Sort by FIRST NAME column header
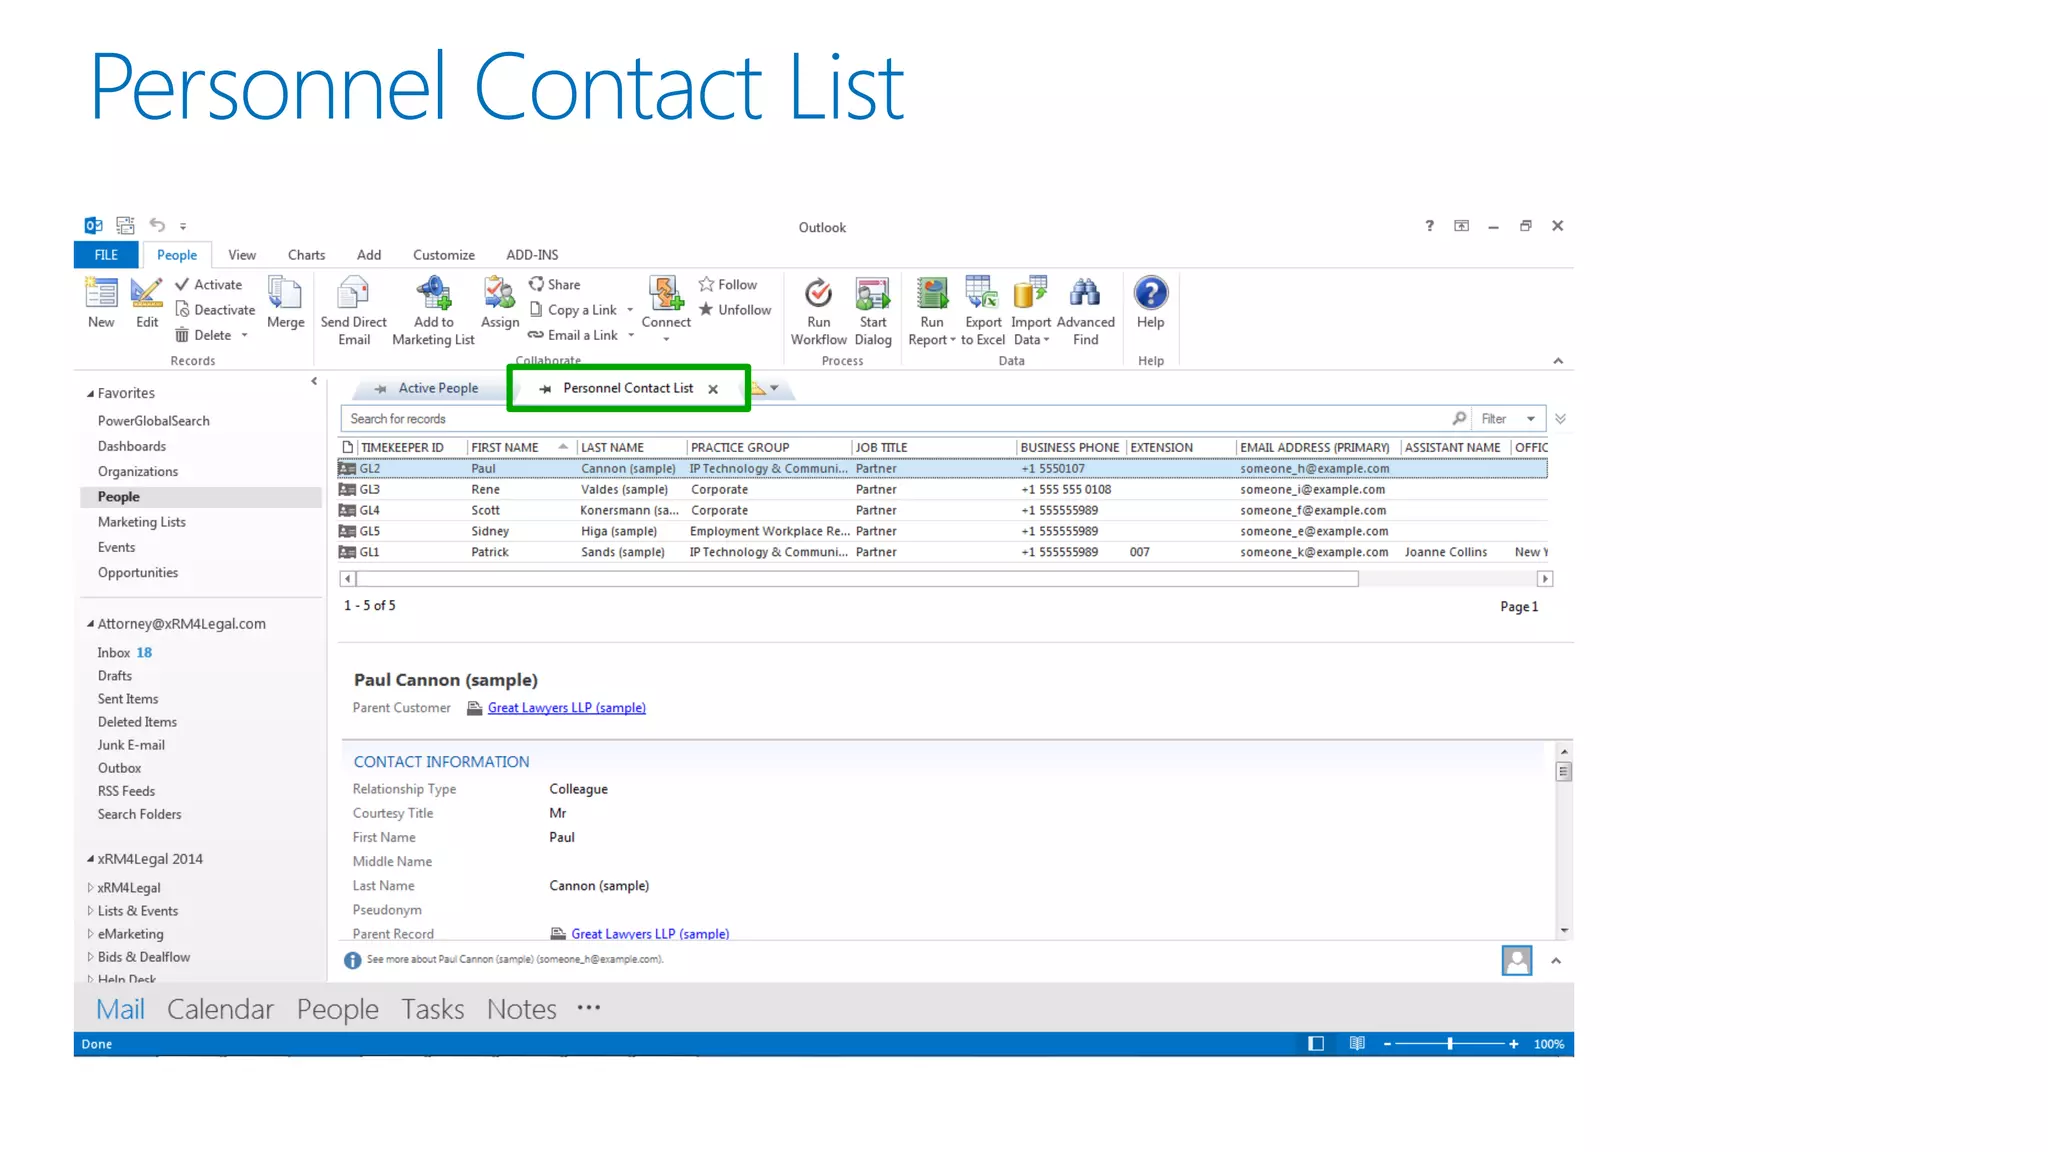This screenshot has height=1152, width=2048. 519,447
